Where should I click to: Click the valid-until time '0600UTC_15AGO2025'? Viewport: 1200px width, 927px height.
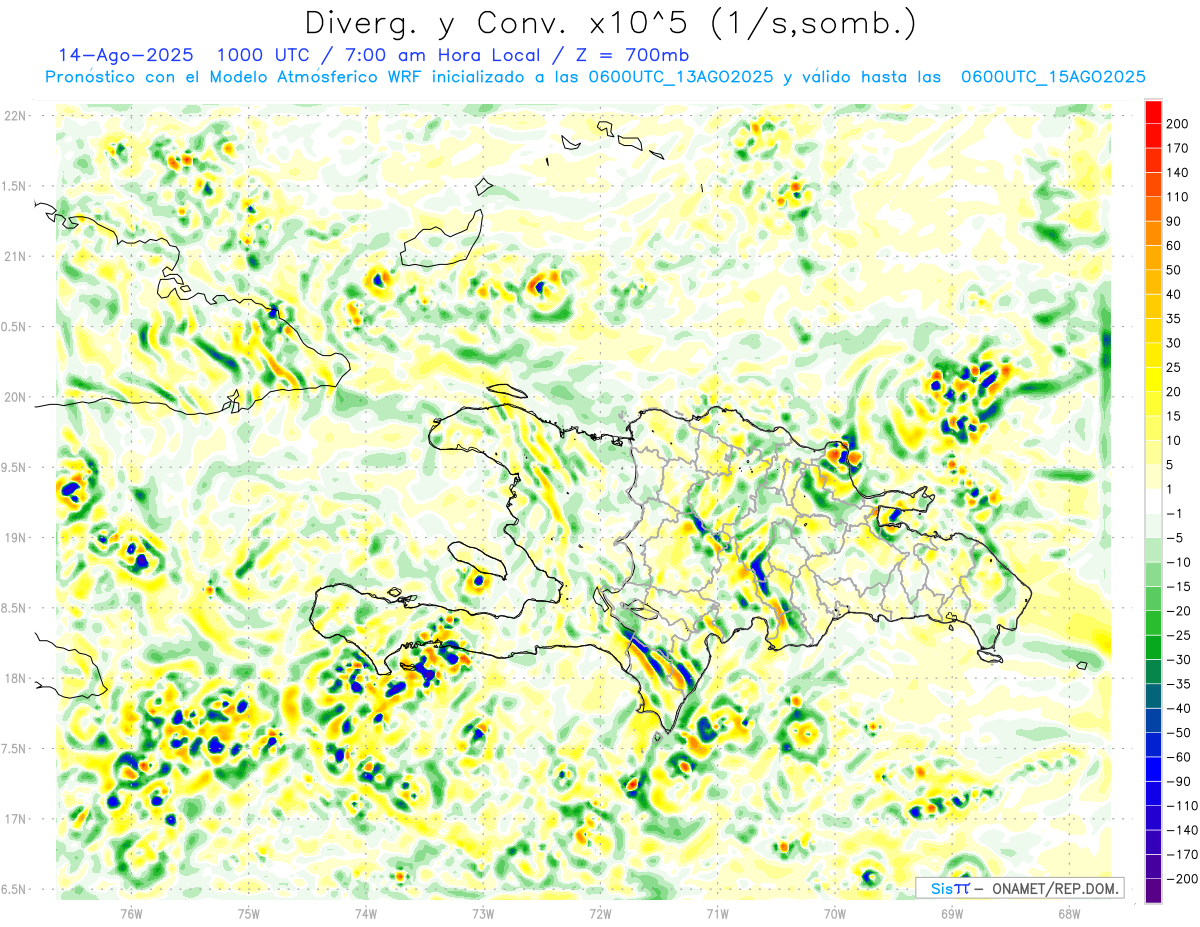click(x=1053, y=77)
